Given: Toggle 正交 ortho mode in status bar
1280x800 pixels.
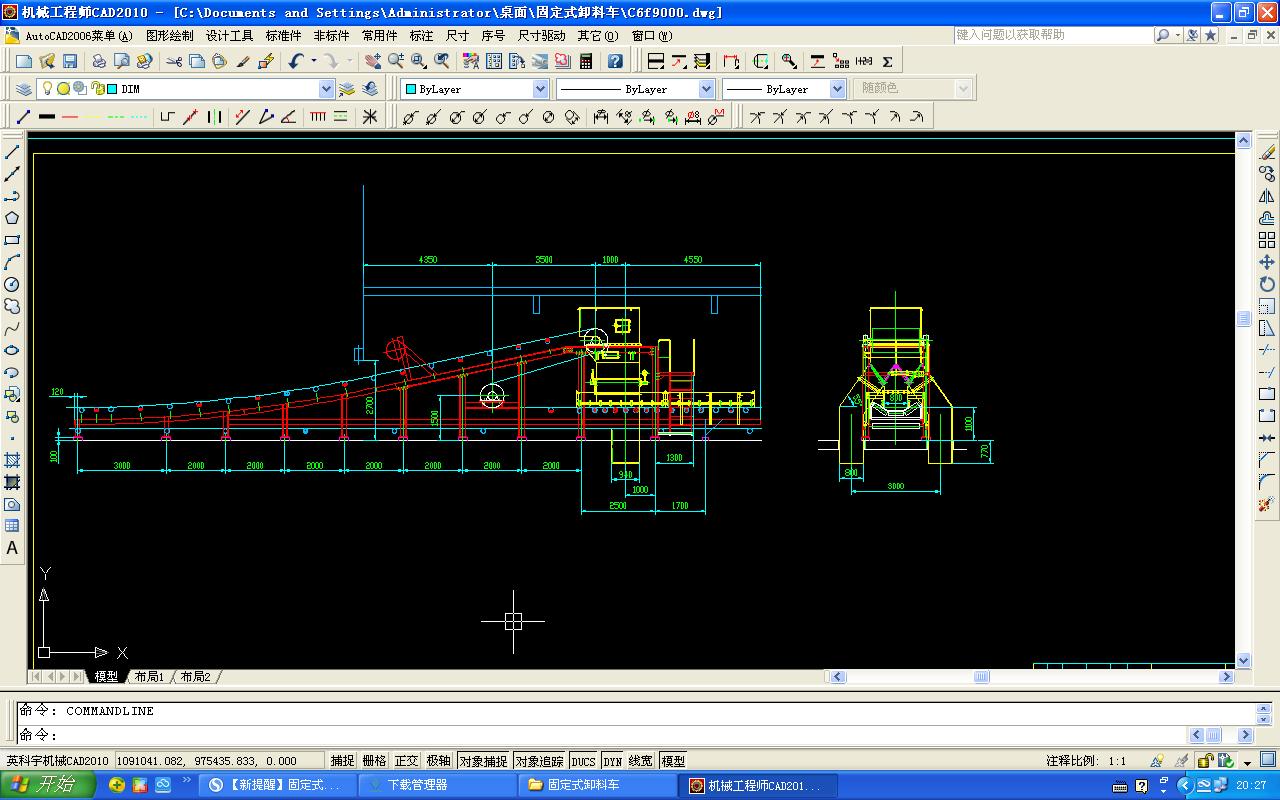Looking at the screenshot, I should pyautogui.click(x=406, y=761).
